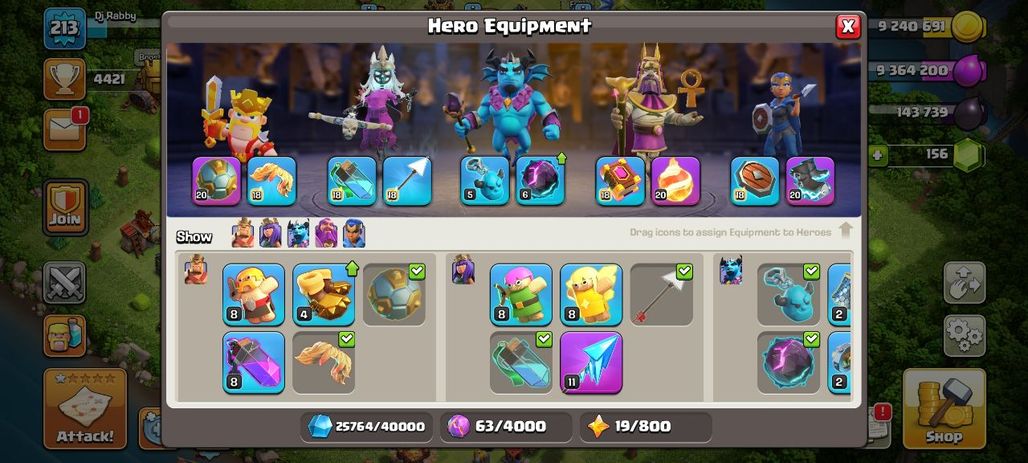Open the mailbox with notification badge

pos(65,129)
